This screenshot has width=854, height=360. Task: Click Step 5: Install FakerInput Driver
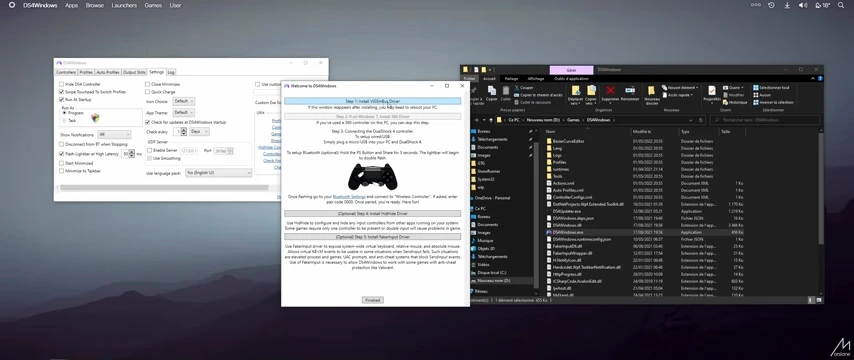tap(373, 237)
